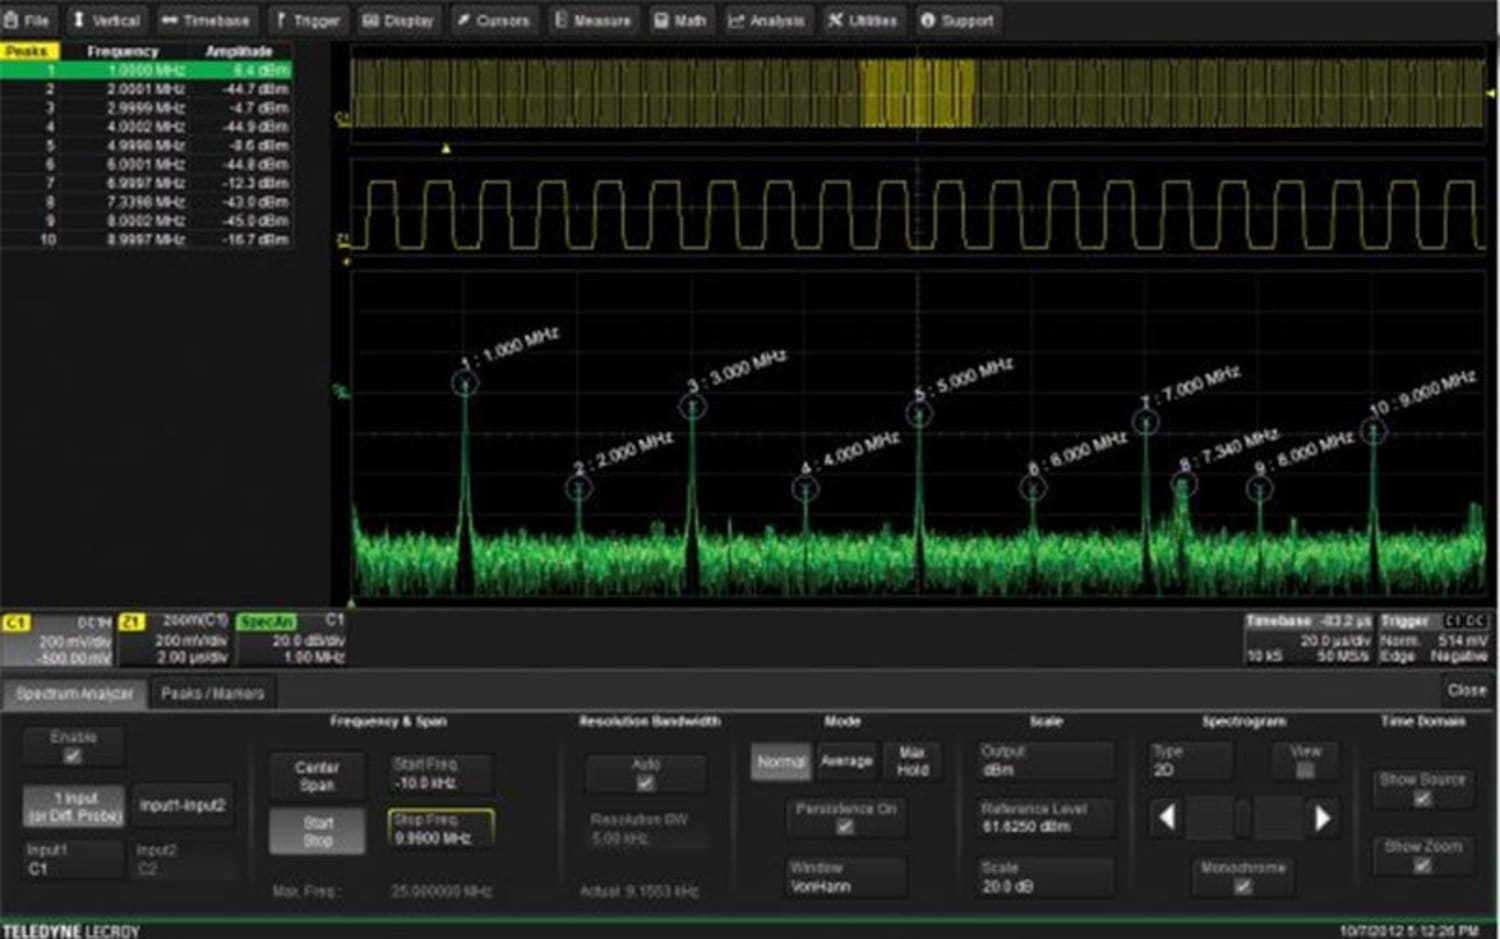Click the Utilities toolbar icon
This screenshot has width=1500, height=939.
(x=860, y=20)
